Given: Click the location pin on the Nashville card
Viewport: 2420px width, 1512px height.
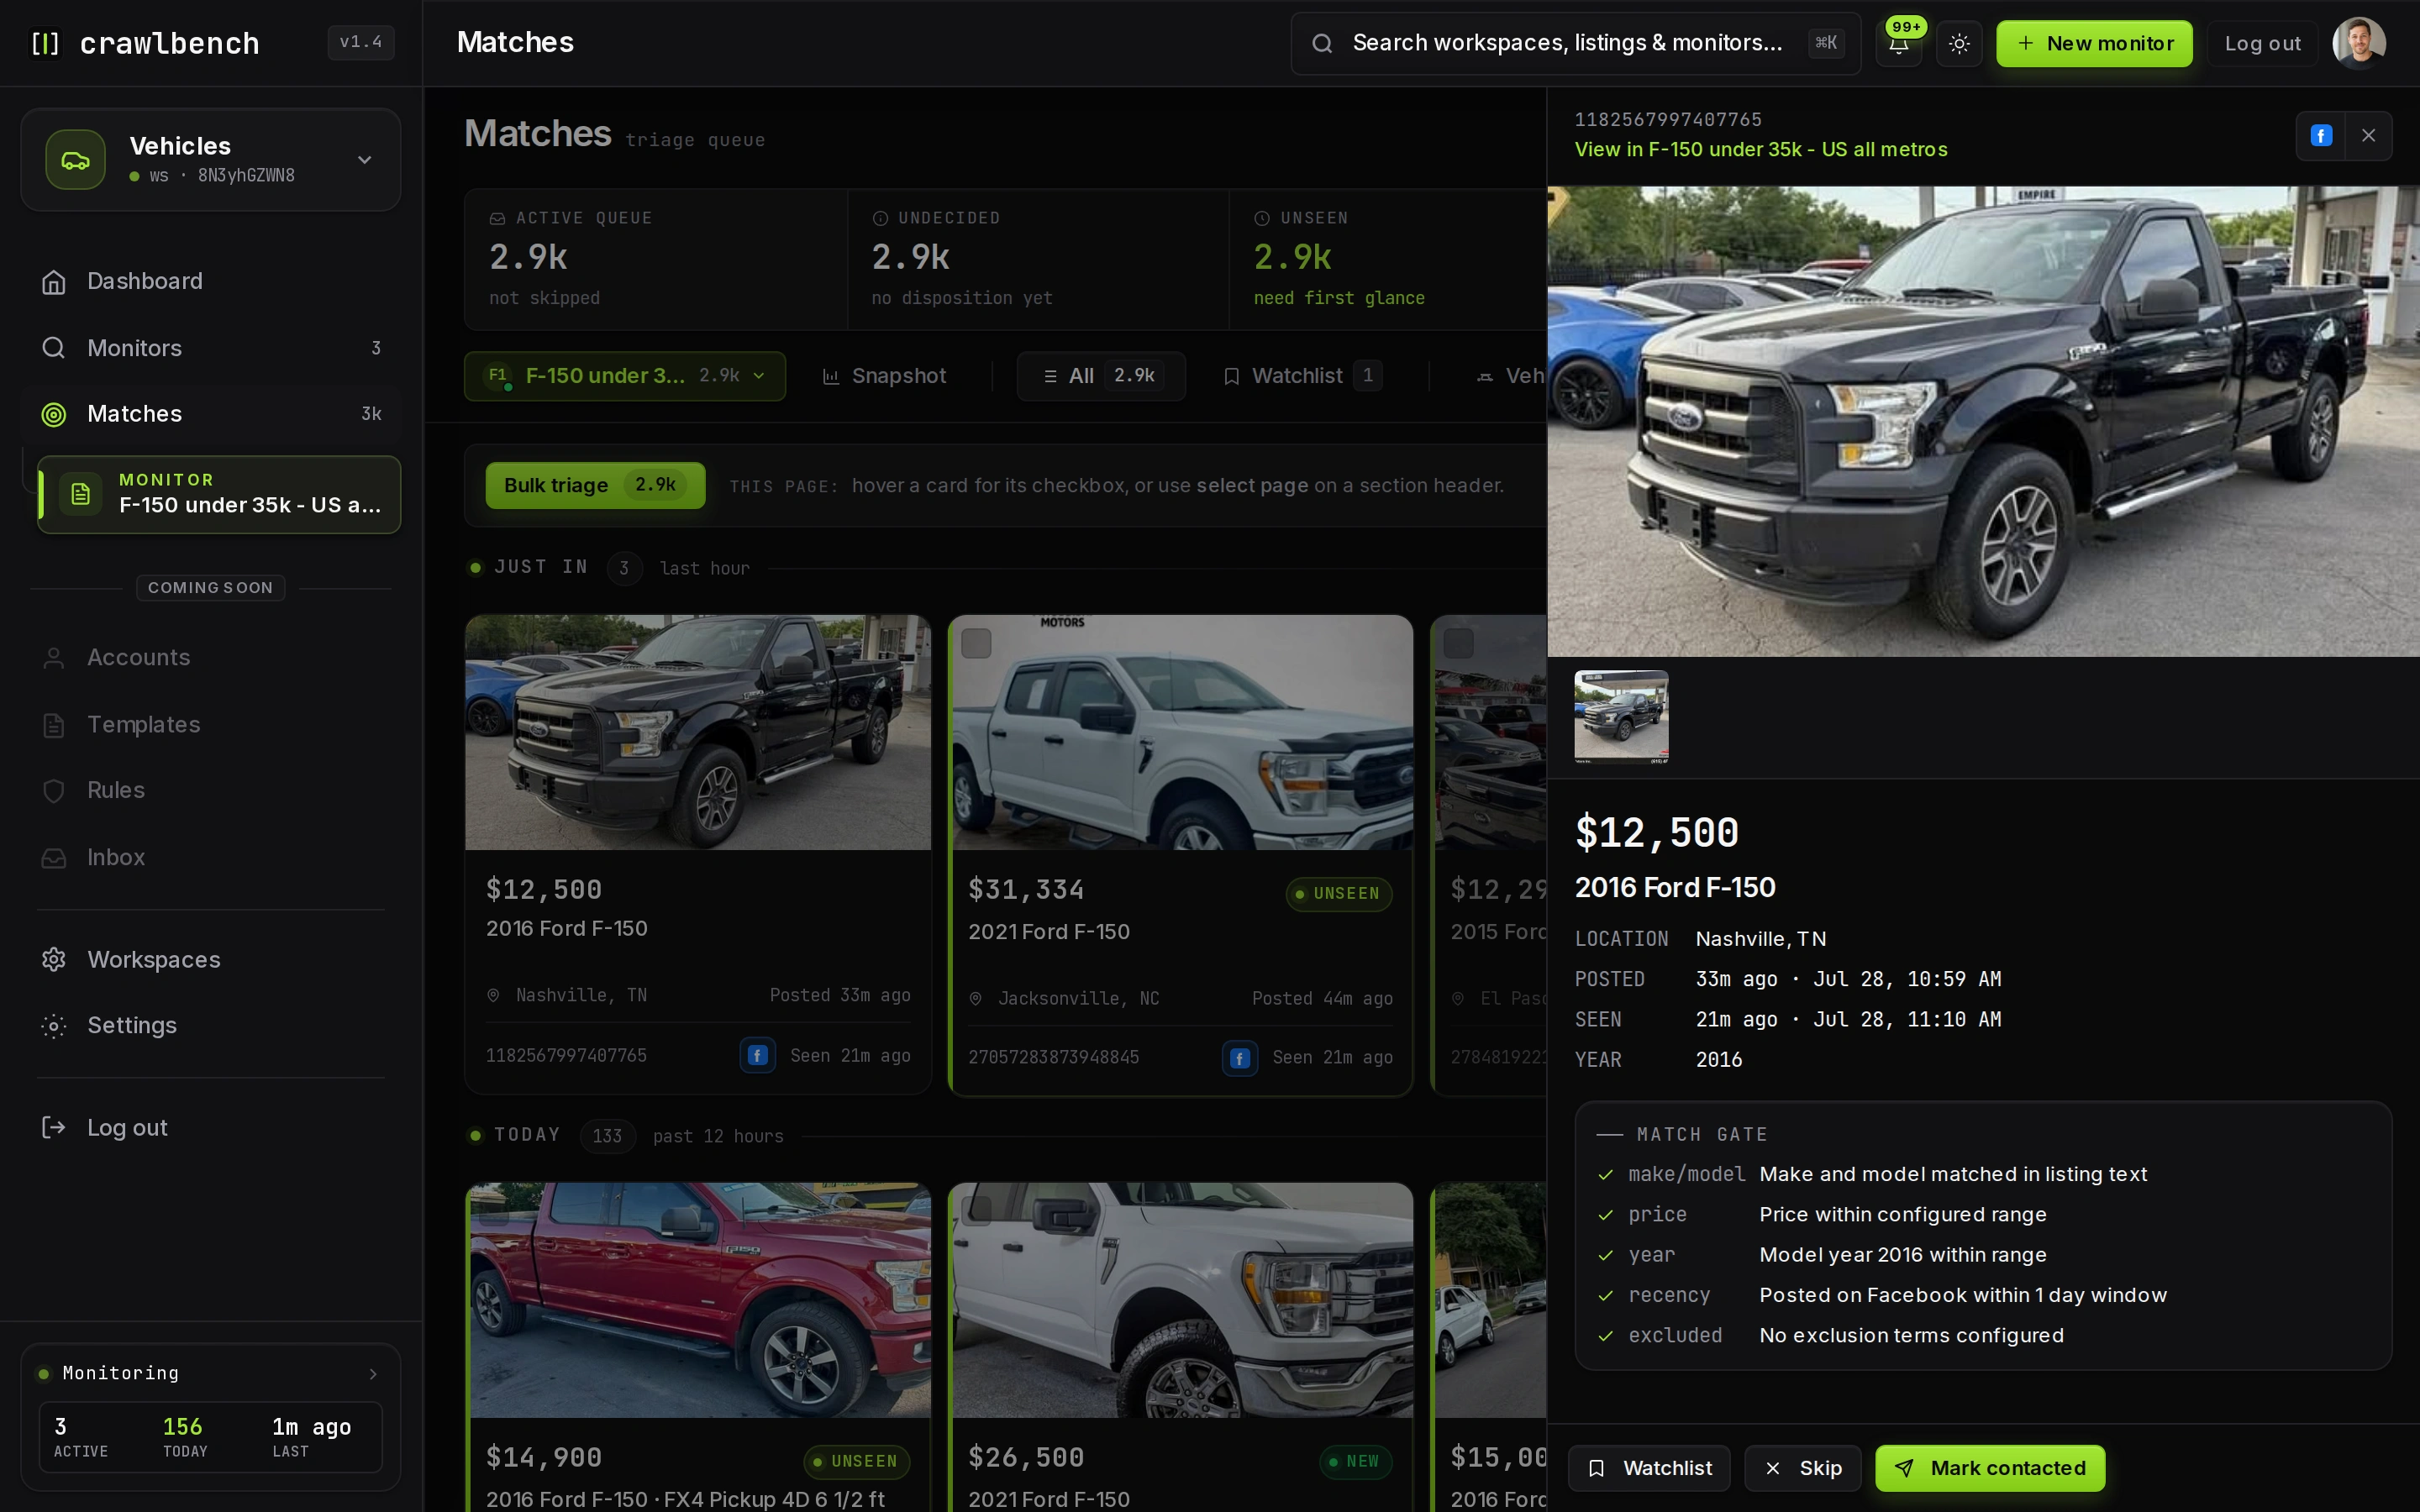Looking at the screenshot, I should 493,996.
